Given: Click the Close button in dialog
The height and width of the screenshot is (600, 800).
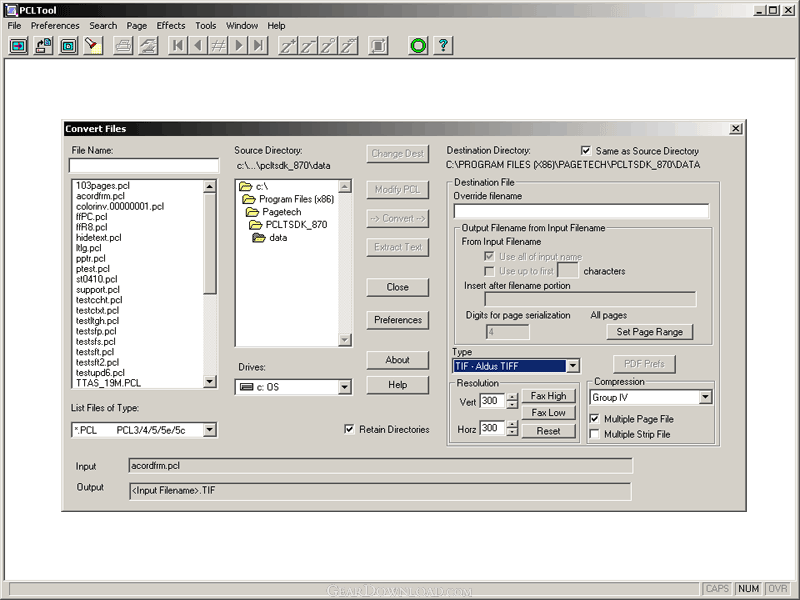Looking at the screenshot, I should coord(397,287).
